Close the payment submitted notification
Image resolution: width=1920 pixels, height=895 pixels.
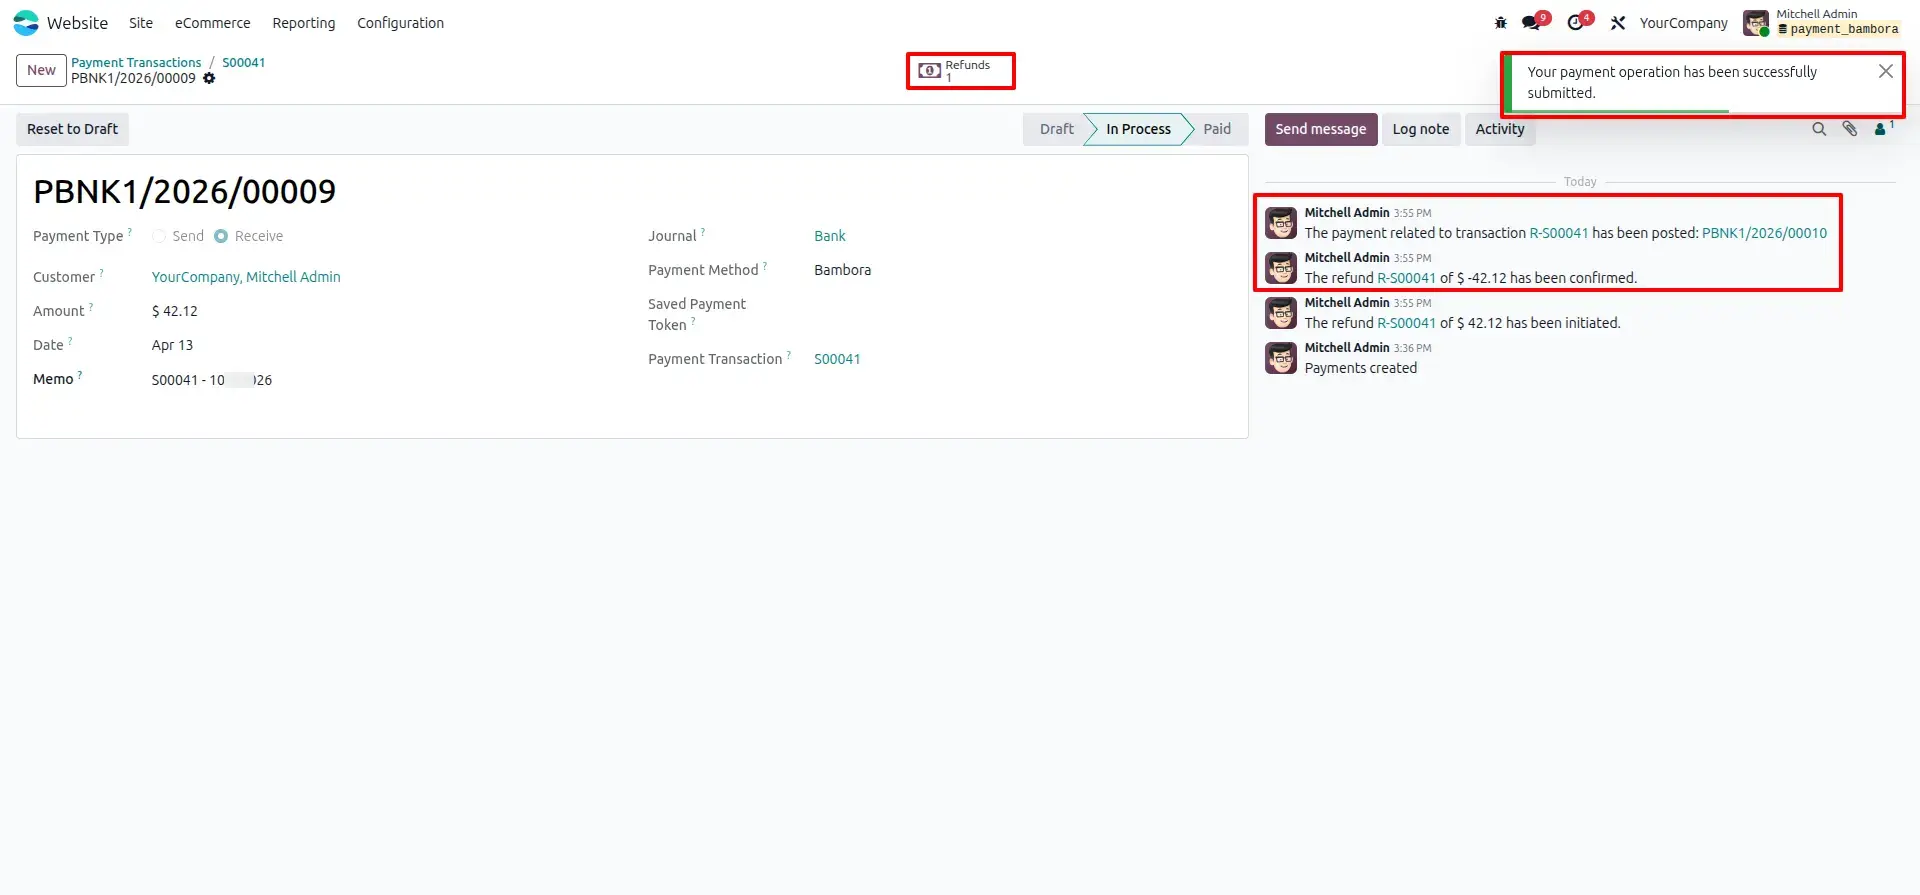pyautogui.click(x=1885, y=71)
